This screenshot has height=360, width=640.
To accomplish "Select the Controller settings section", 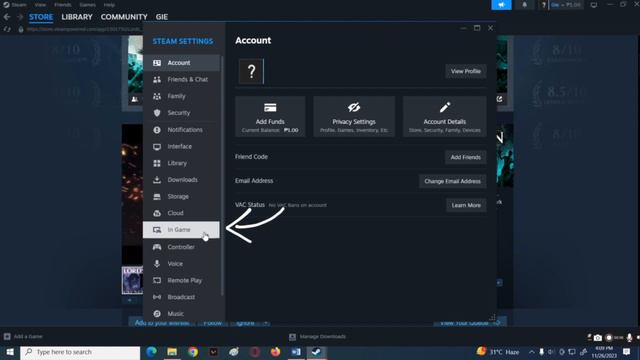I will pos(181,247).
